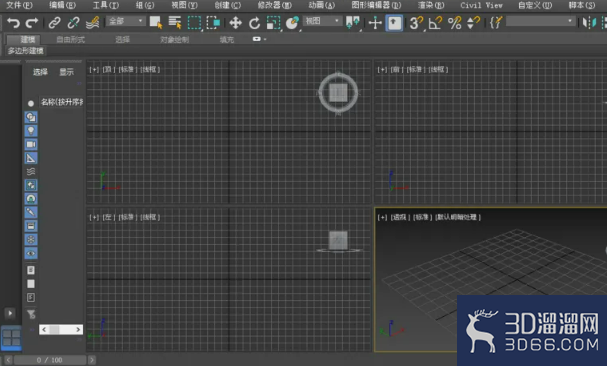
Task: Toggle the Angle Snap button
Action: point(436,23)
